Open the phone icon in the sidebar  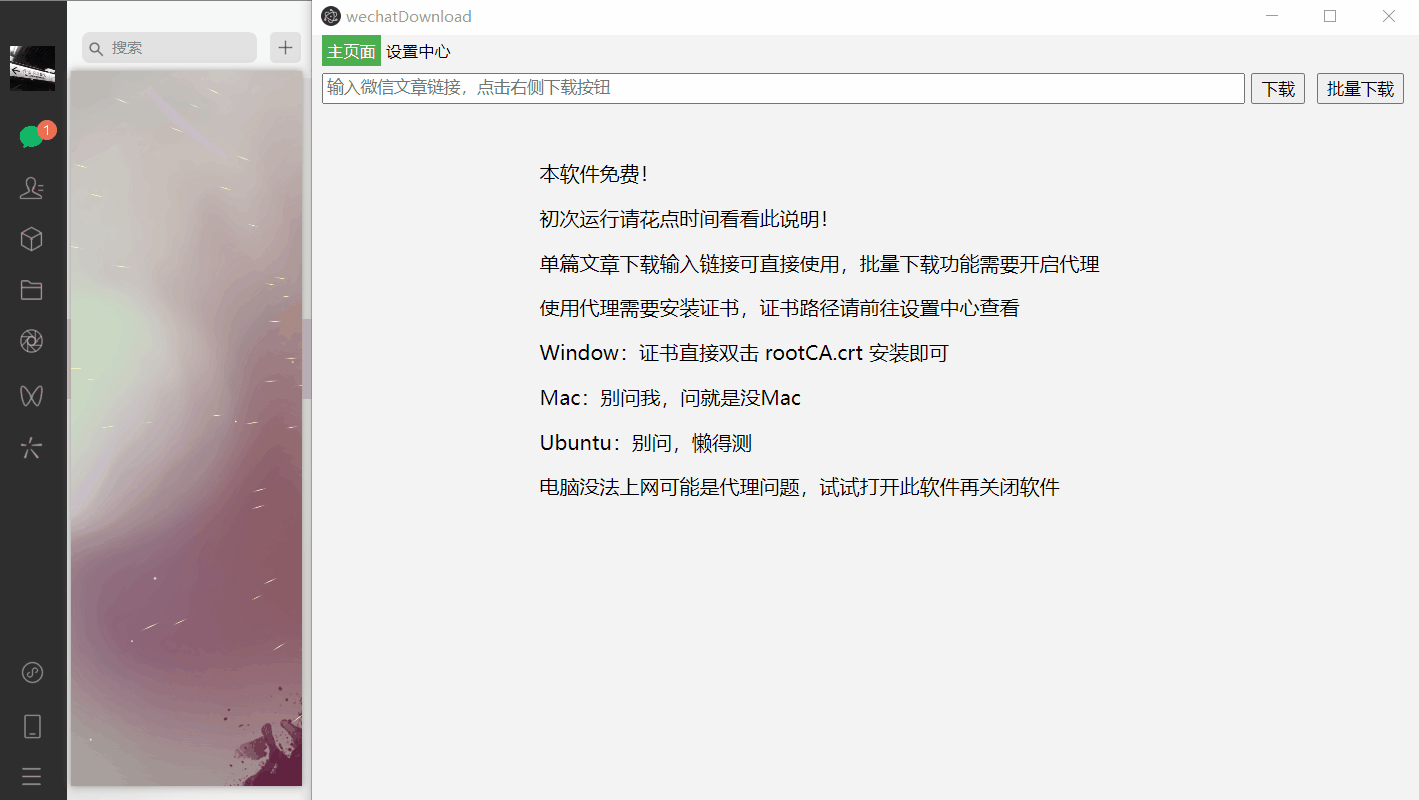point(32,726)
